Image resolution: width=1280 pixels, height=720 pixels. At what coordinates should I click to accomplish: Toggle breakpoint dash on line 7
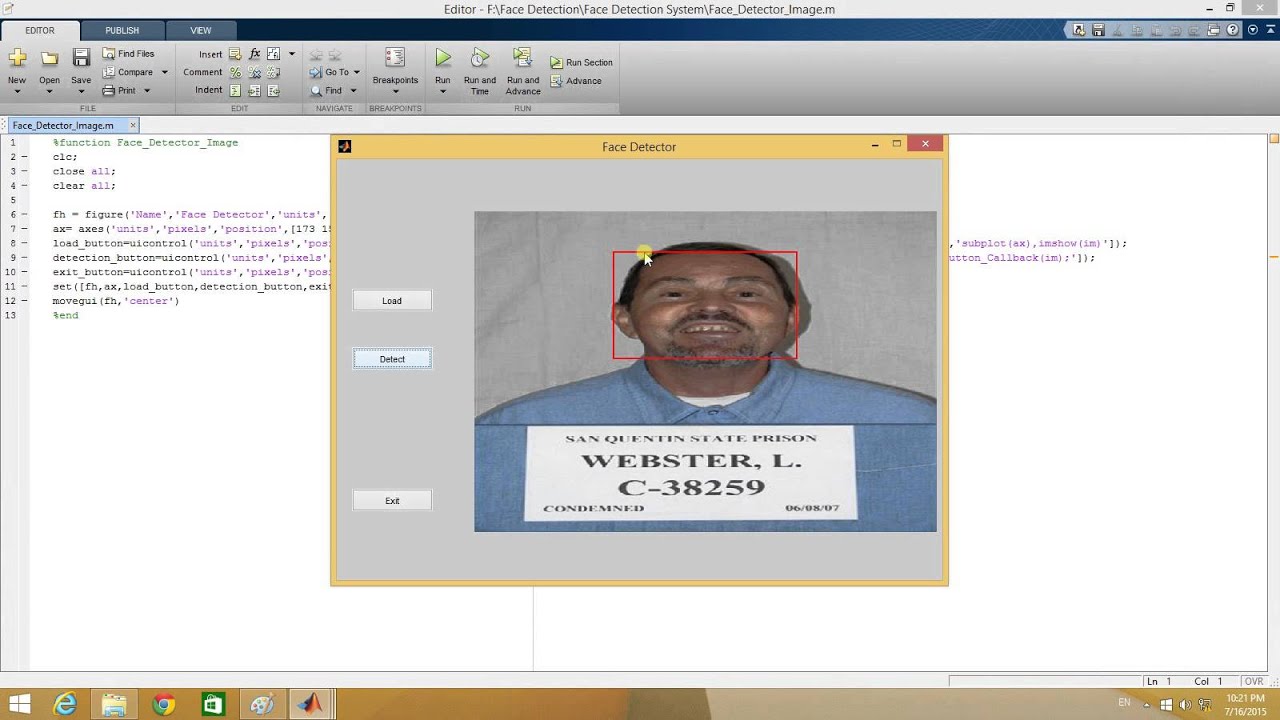click(24, 229)
